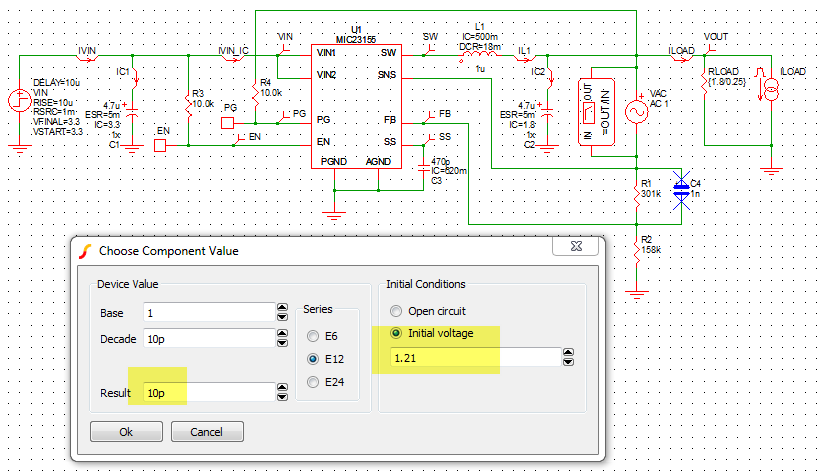819x472 pixels.
Task: Select the MIC23155 U1 chip symbol
Action: pos(356,107)
